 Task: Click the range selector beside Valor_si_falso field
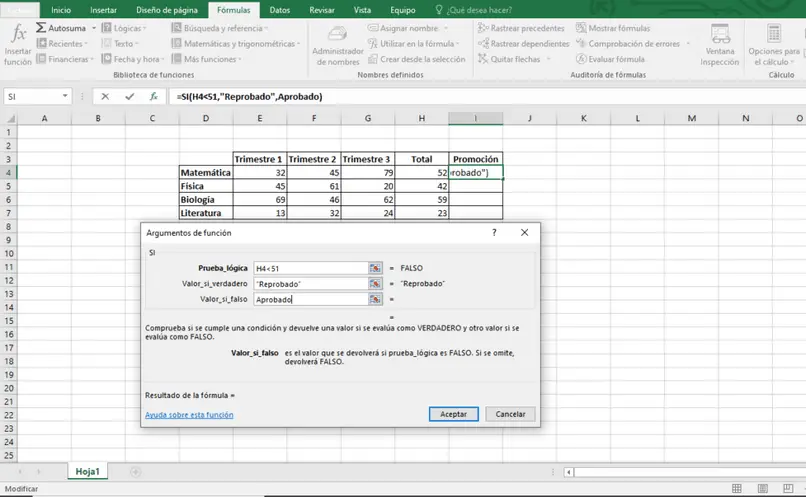tap(376, 299)
